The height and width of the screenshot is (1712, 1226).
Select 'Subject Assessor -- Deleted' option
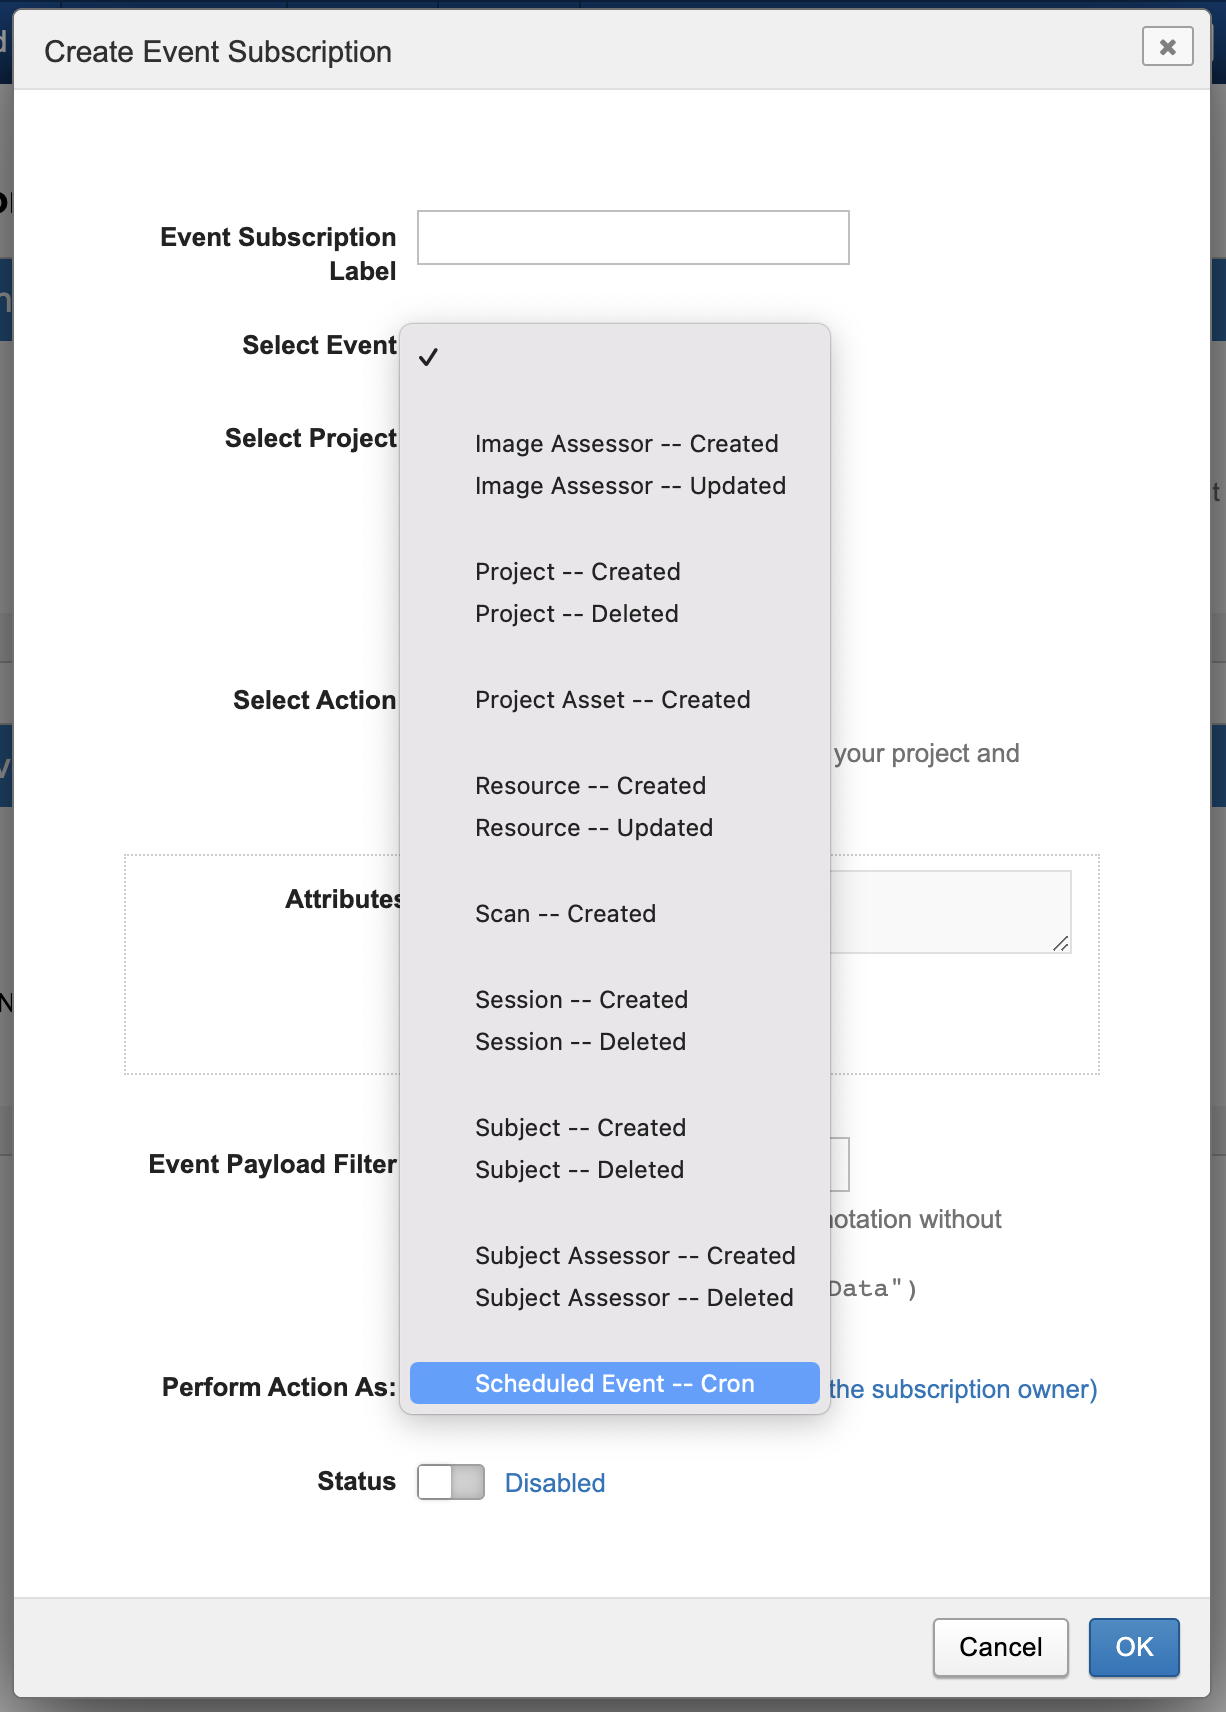[634, 1298]
